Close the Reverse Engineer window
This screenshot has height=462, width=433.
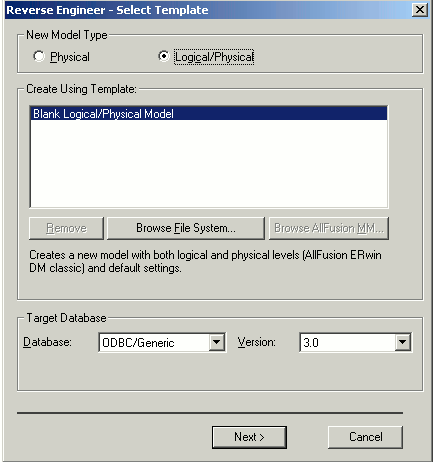(x=420, y=10)
